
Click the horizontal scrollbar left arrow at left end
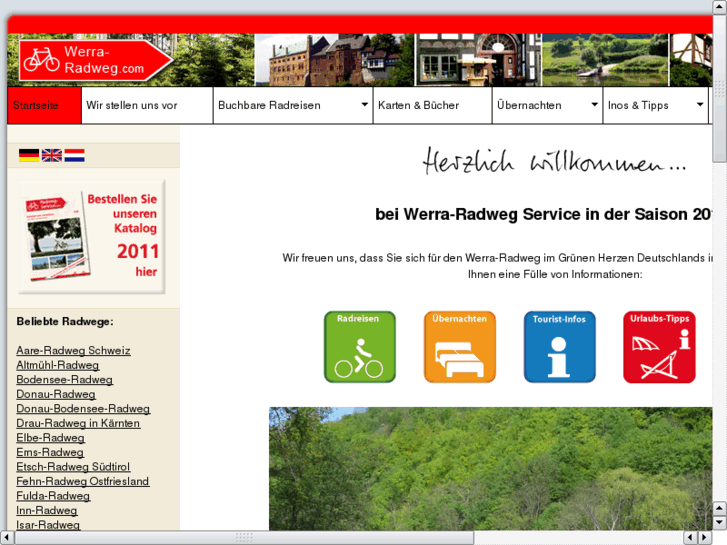click(6, 538)
